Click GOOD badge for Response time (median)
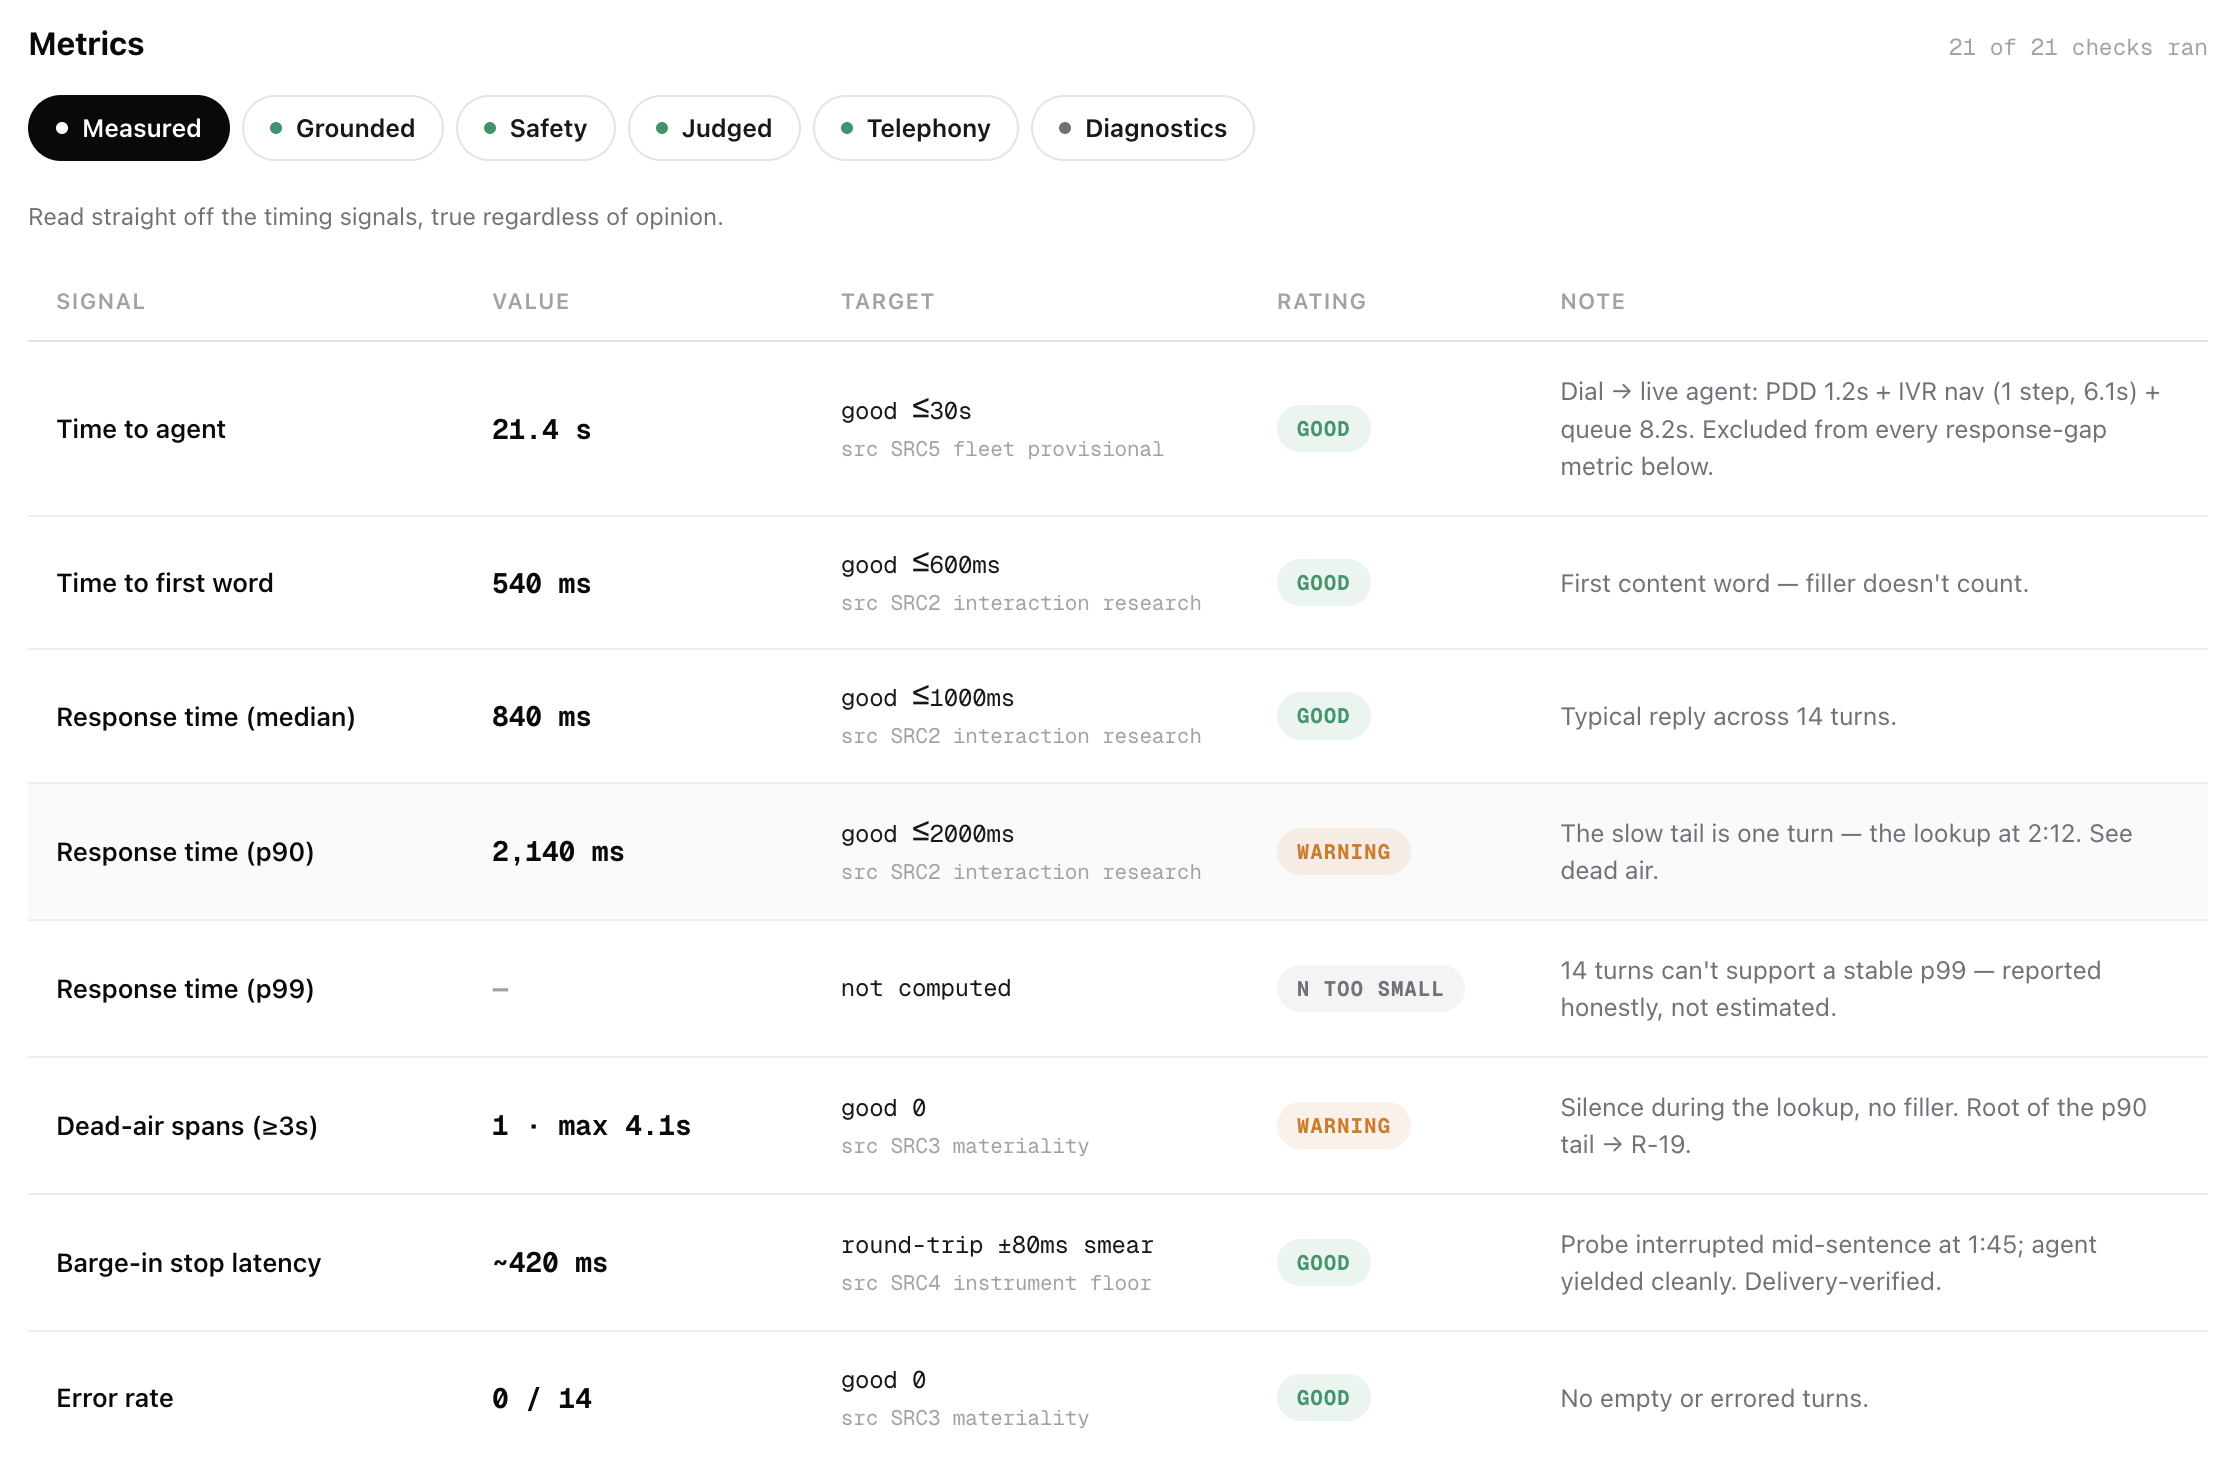The image size is (2228, 1468). [x=1323, y=716]
